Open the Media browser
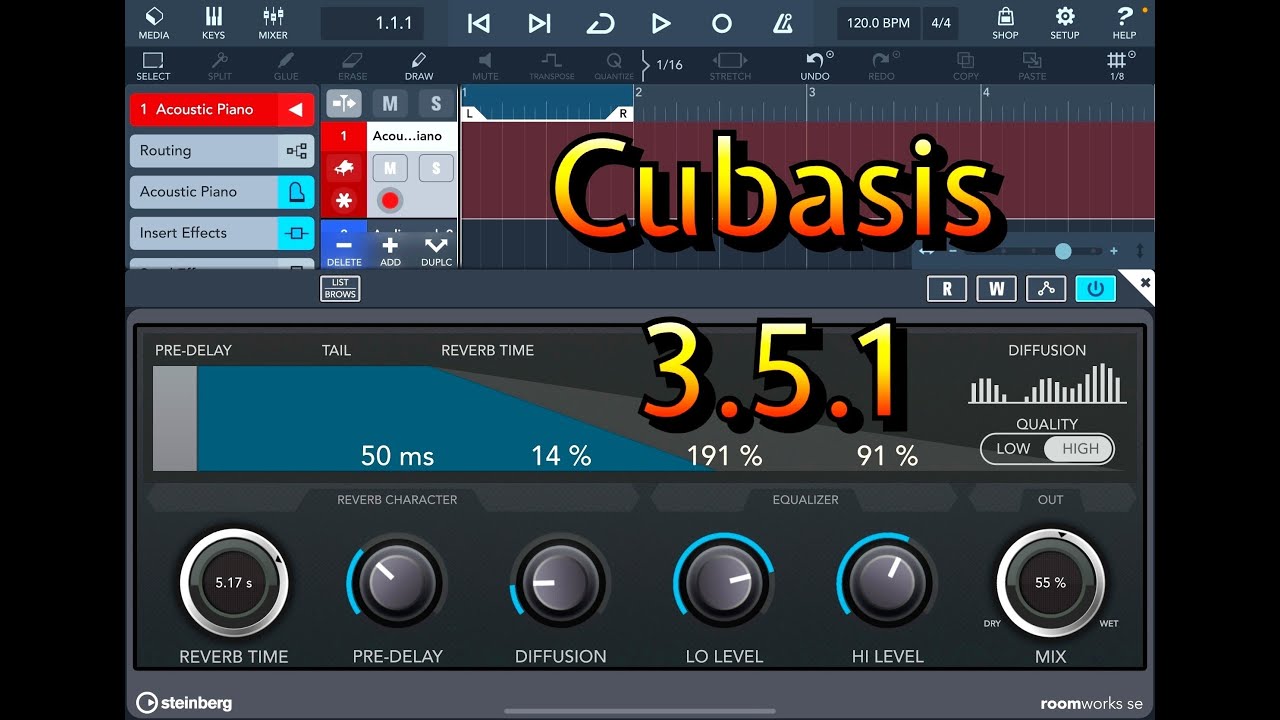Screen dimensions: 1280x720 tap(153, 23)
